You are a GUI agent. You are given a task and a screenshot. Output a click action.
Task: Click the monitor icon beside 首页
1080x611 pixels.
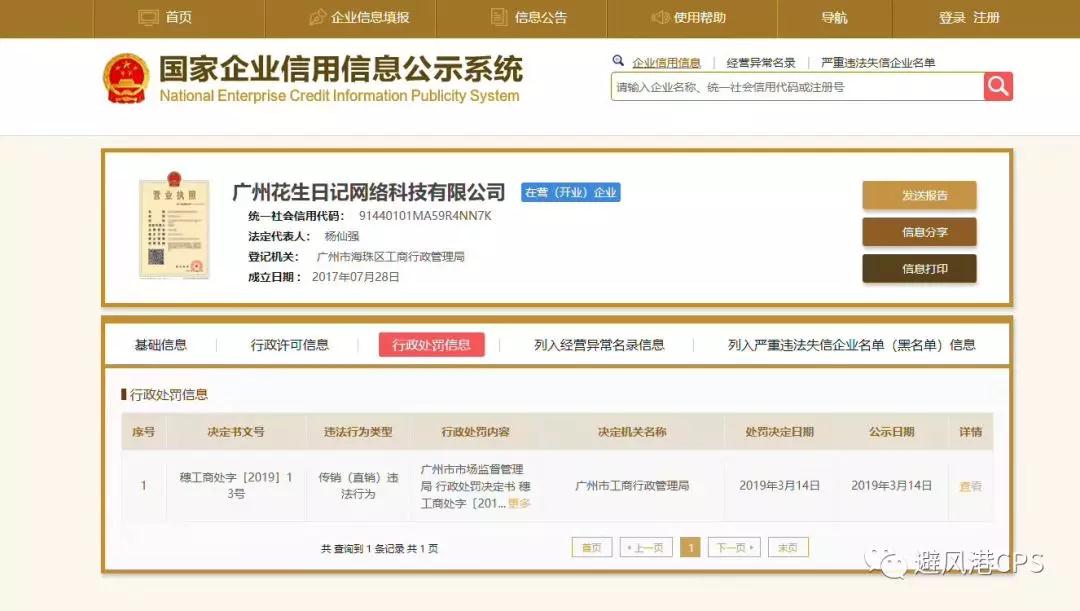148,17
